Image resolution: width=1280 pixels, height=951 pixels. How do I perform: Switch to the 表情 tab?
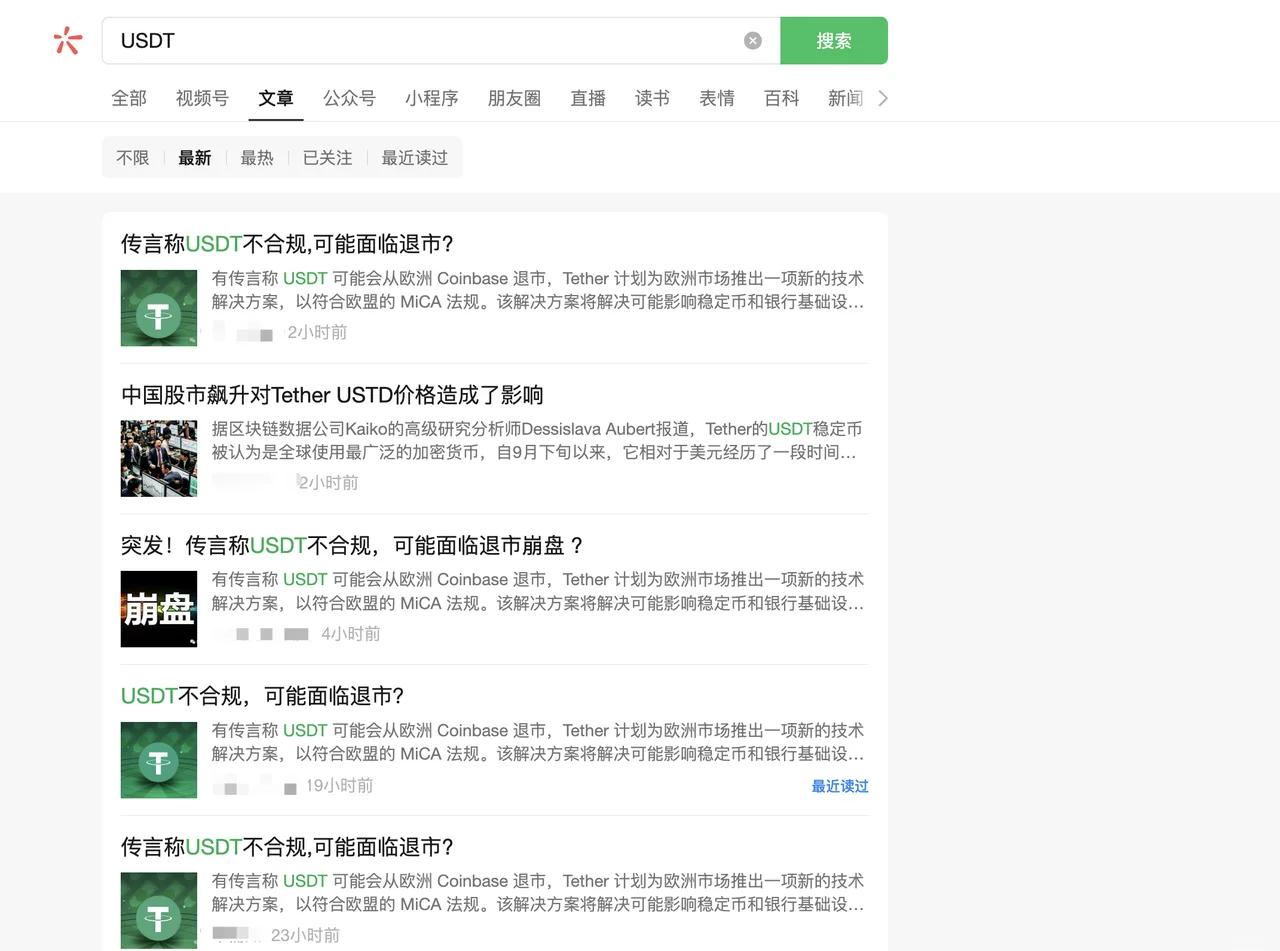point(717,98)
